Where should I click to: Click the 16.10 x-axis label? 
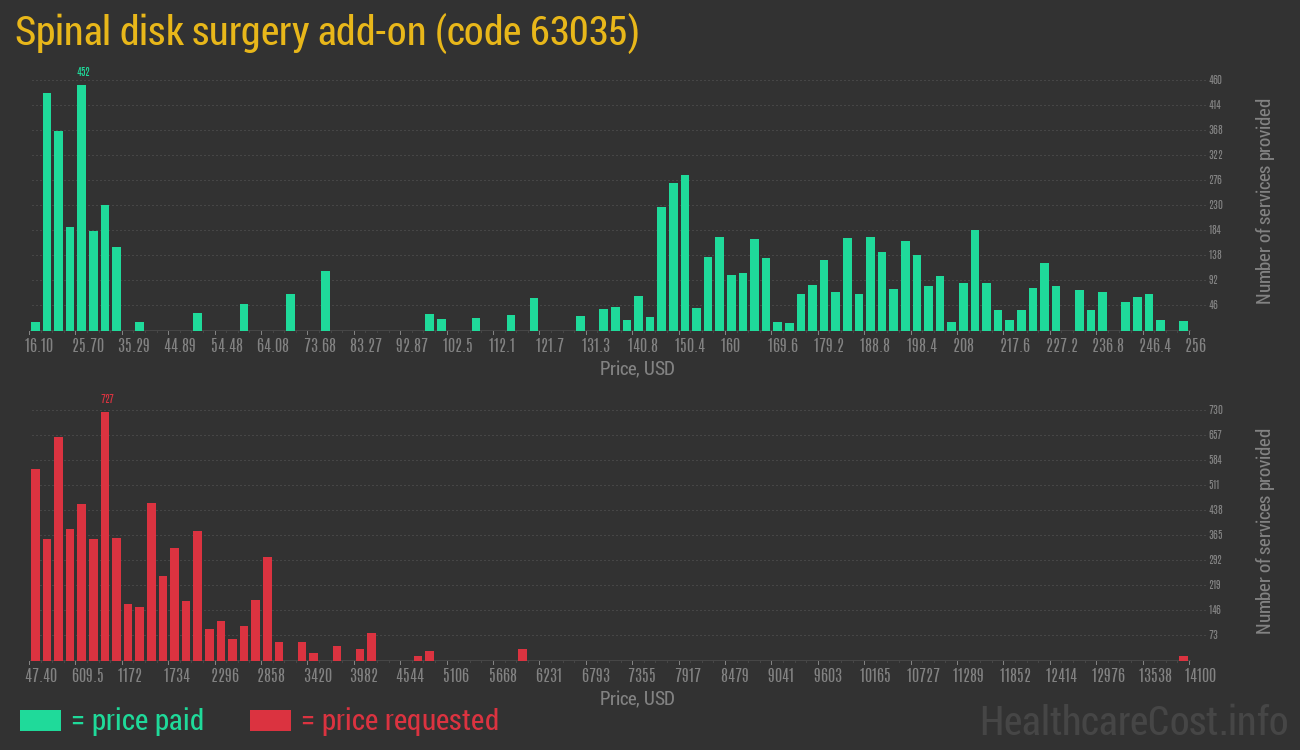pos(39,346)
